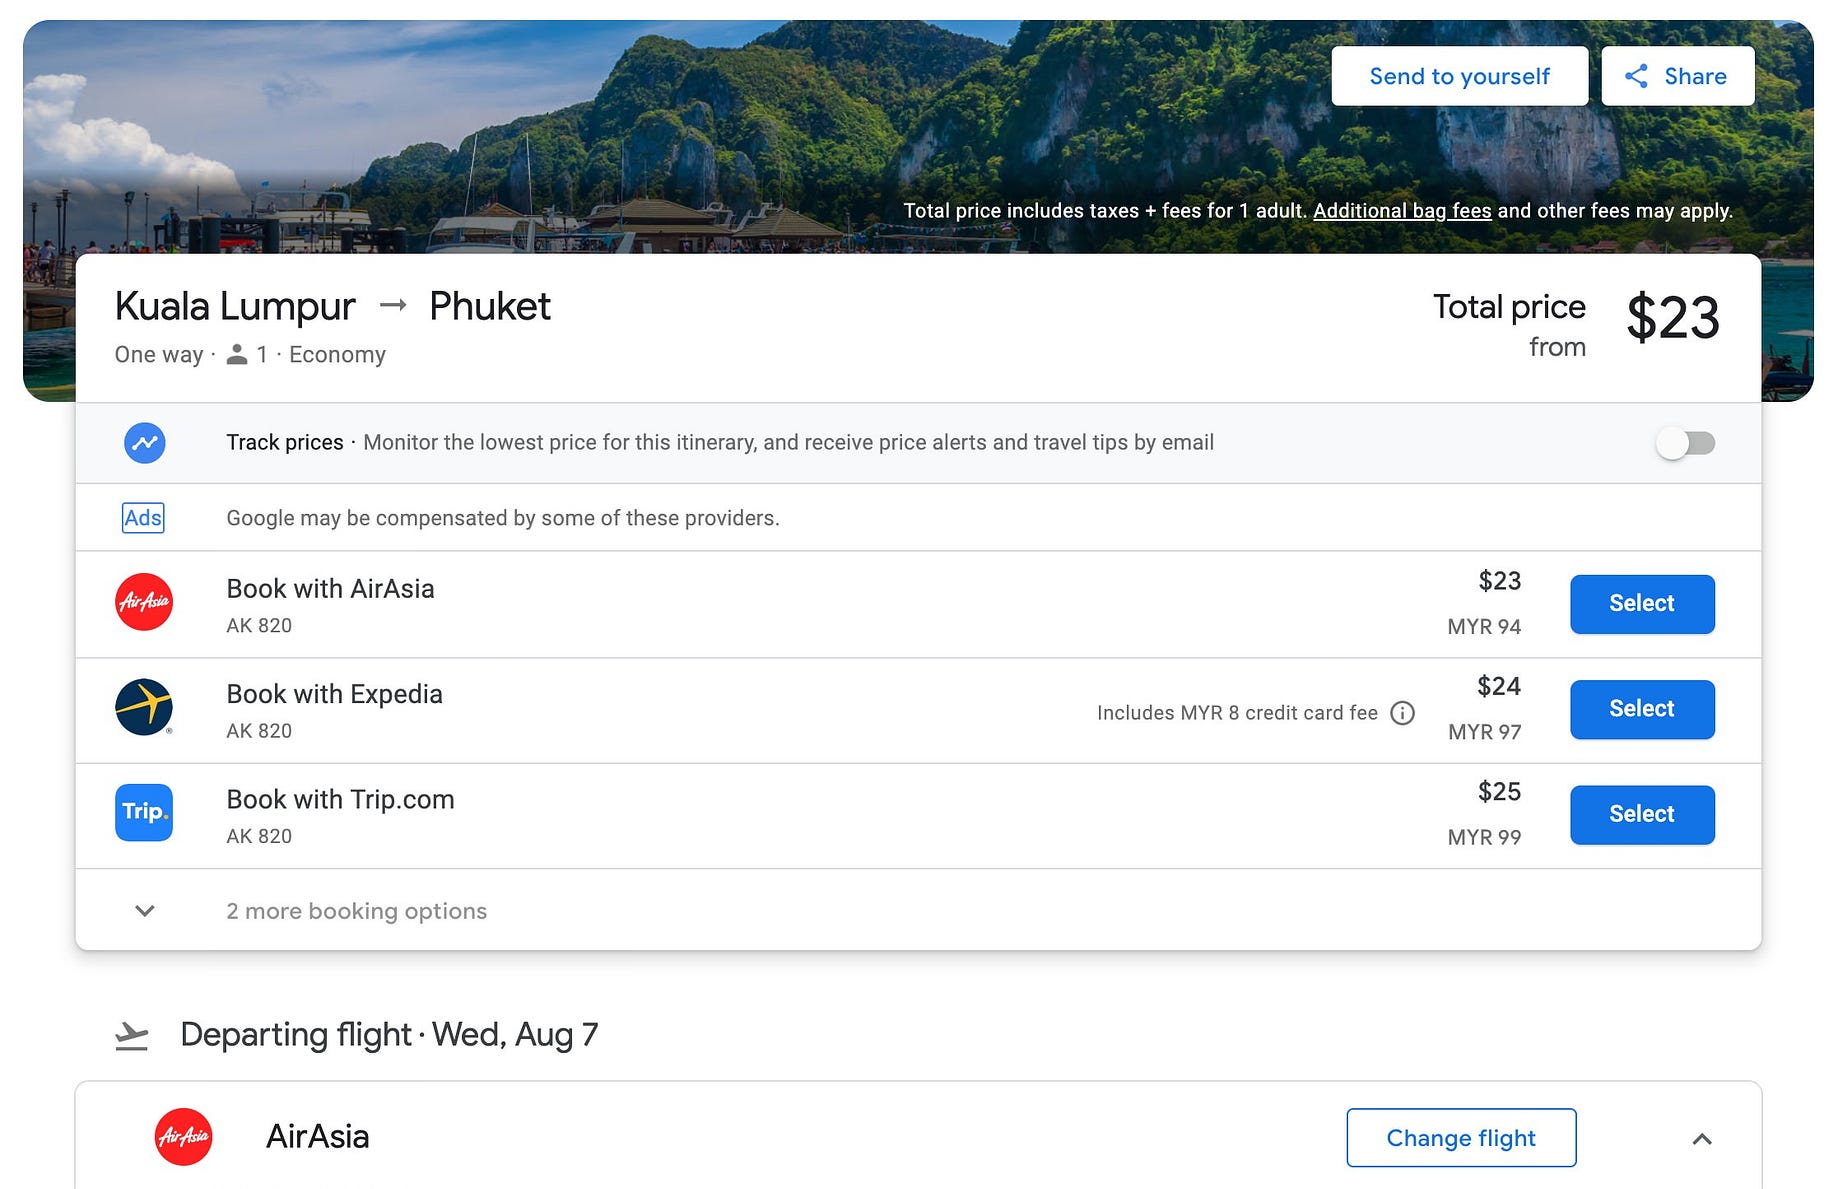Click the departing flight takeoff icon

coord(131,1036)
